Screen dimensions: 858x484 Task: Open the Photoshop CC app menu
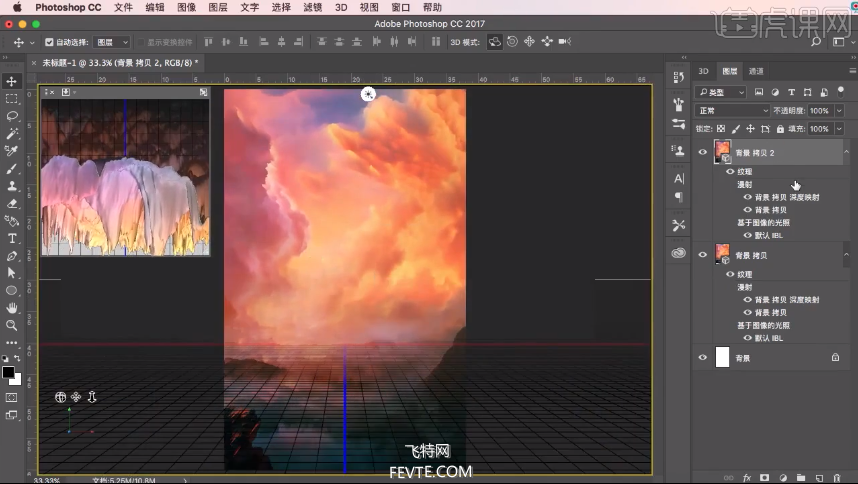(68, 7)
